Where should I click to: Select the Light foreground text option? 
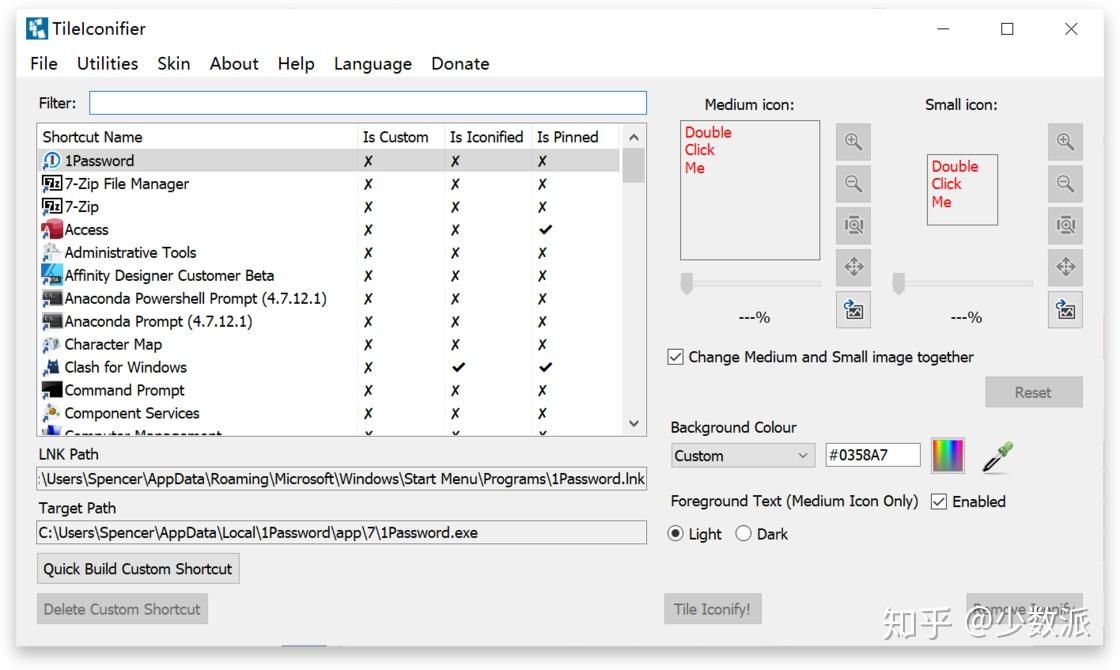click(x=675, y=534)
